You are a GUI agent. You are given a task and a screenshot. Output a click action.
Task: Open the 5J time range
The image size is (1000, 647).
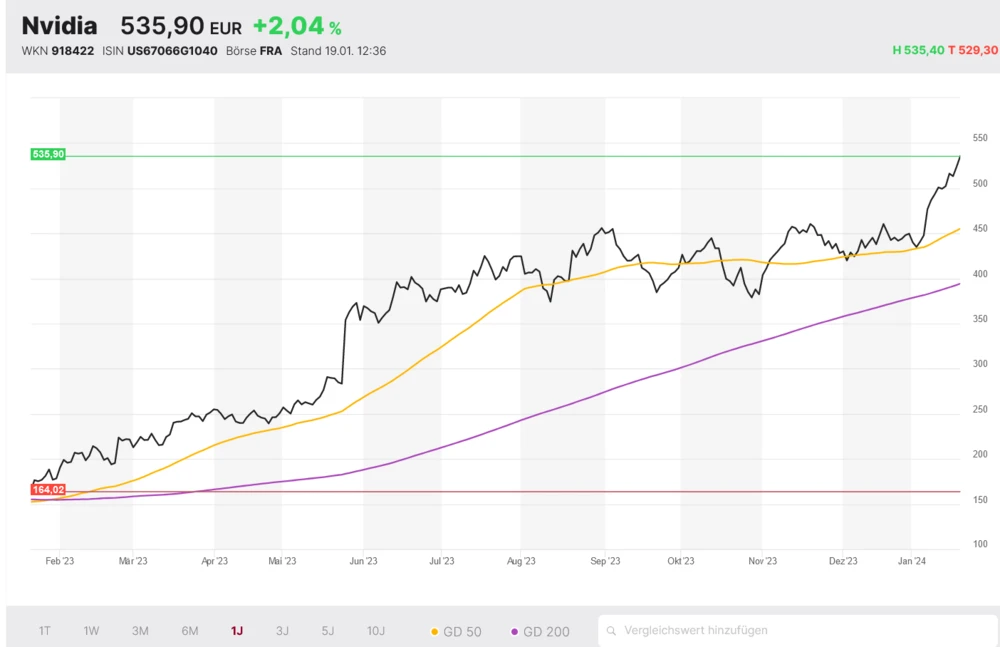click(x=328, y=631)
